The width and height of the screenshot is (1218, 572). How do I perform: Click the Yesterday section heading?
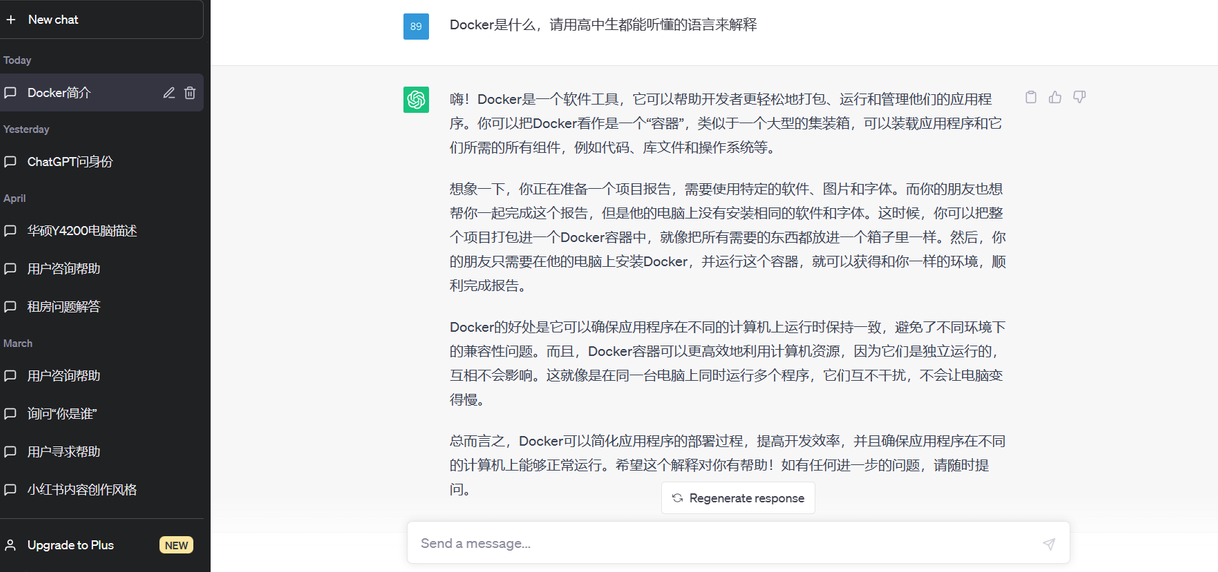coord(27,129)
